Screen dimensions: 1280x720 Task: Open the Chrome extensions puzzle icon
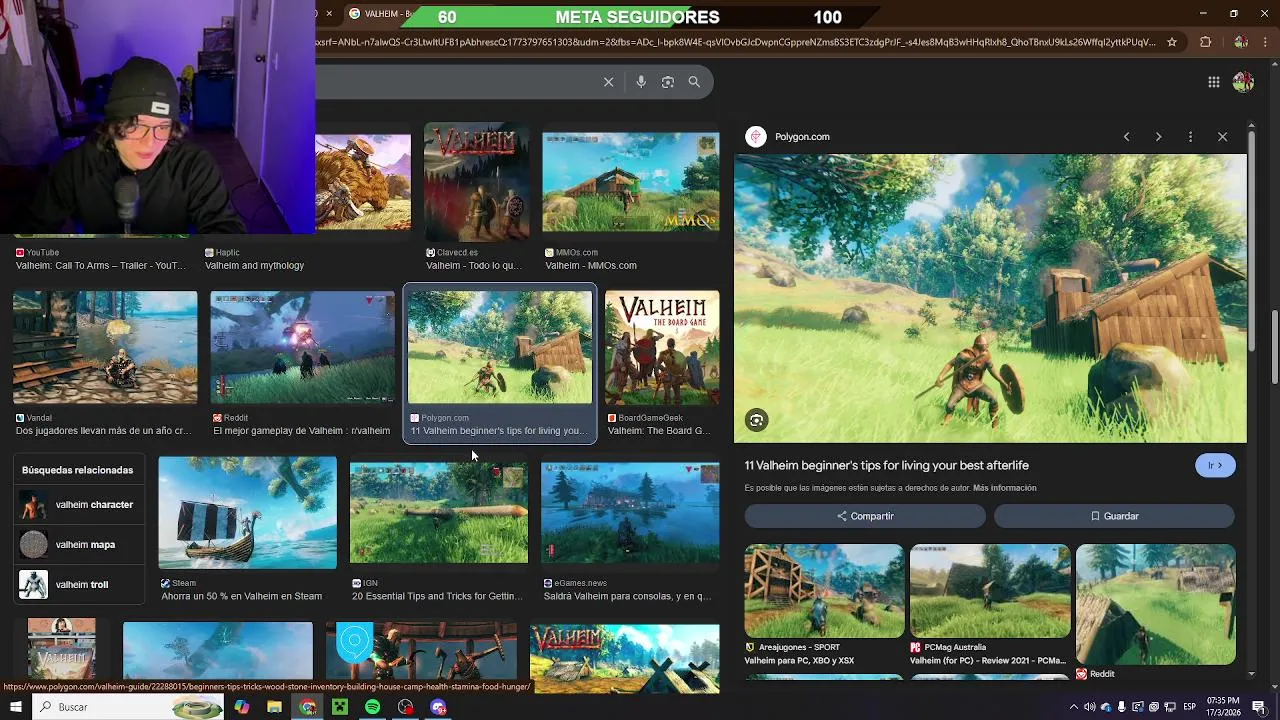coord(1205,42)
